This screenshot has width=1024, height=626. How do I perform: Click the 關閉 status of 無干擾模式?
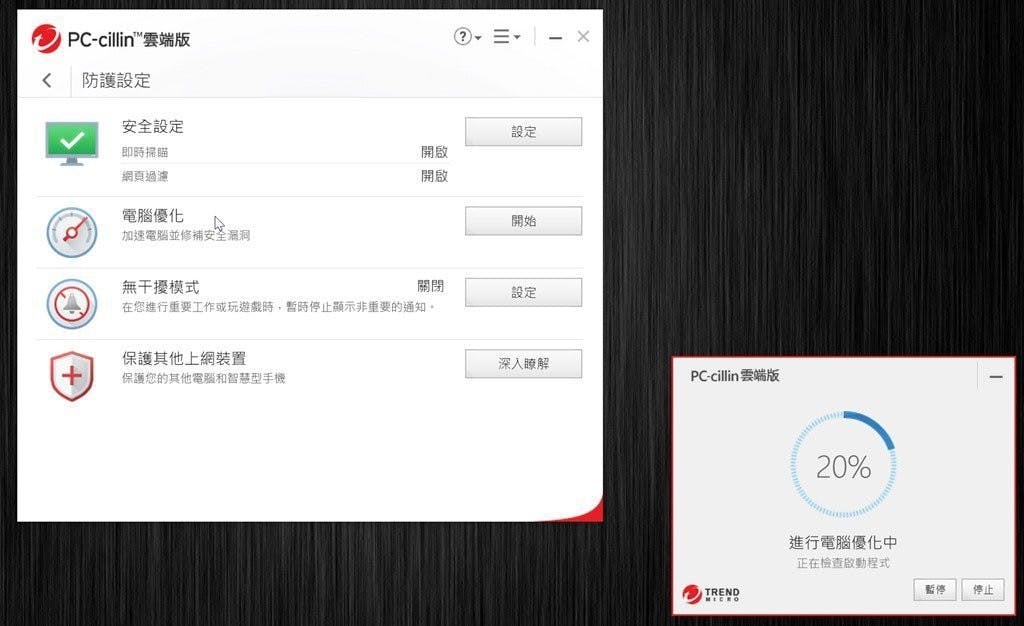[x=431, y=286]
